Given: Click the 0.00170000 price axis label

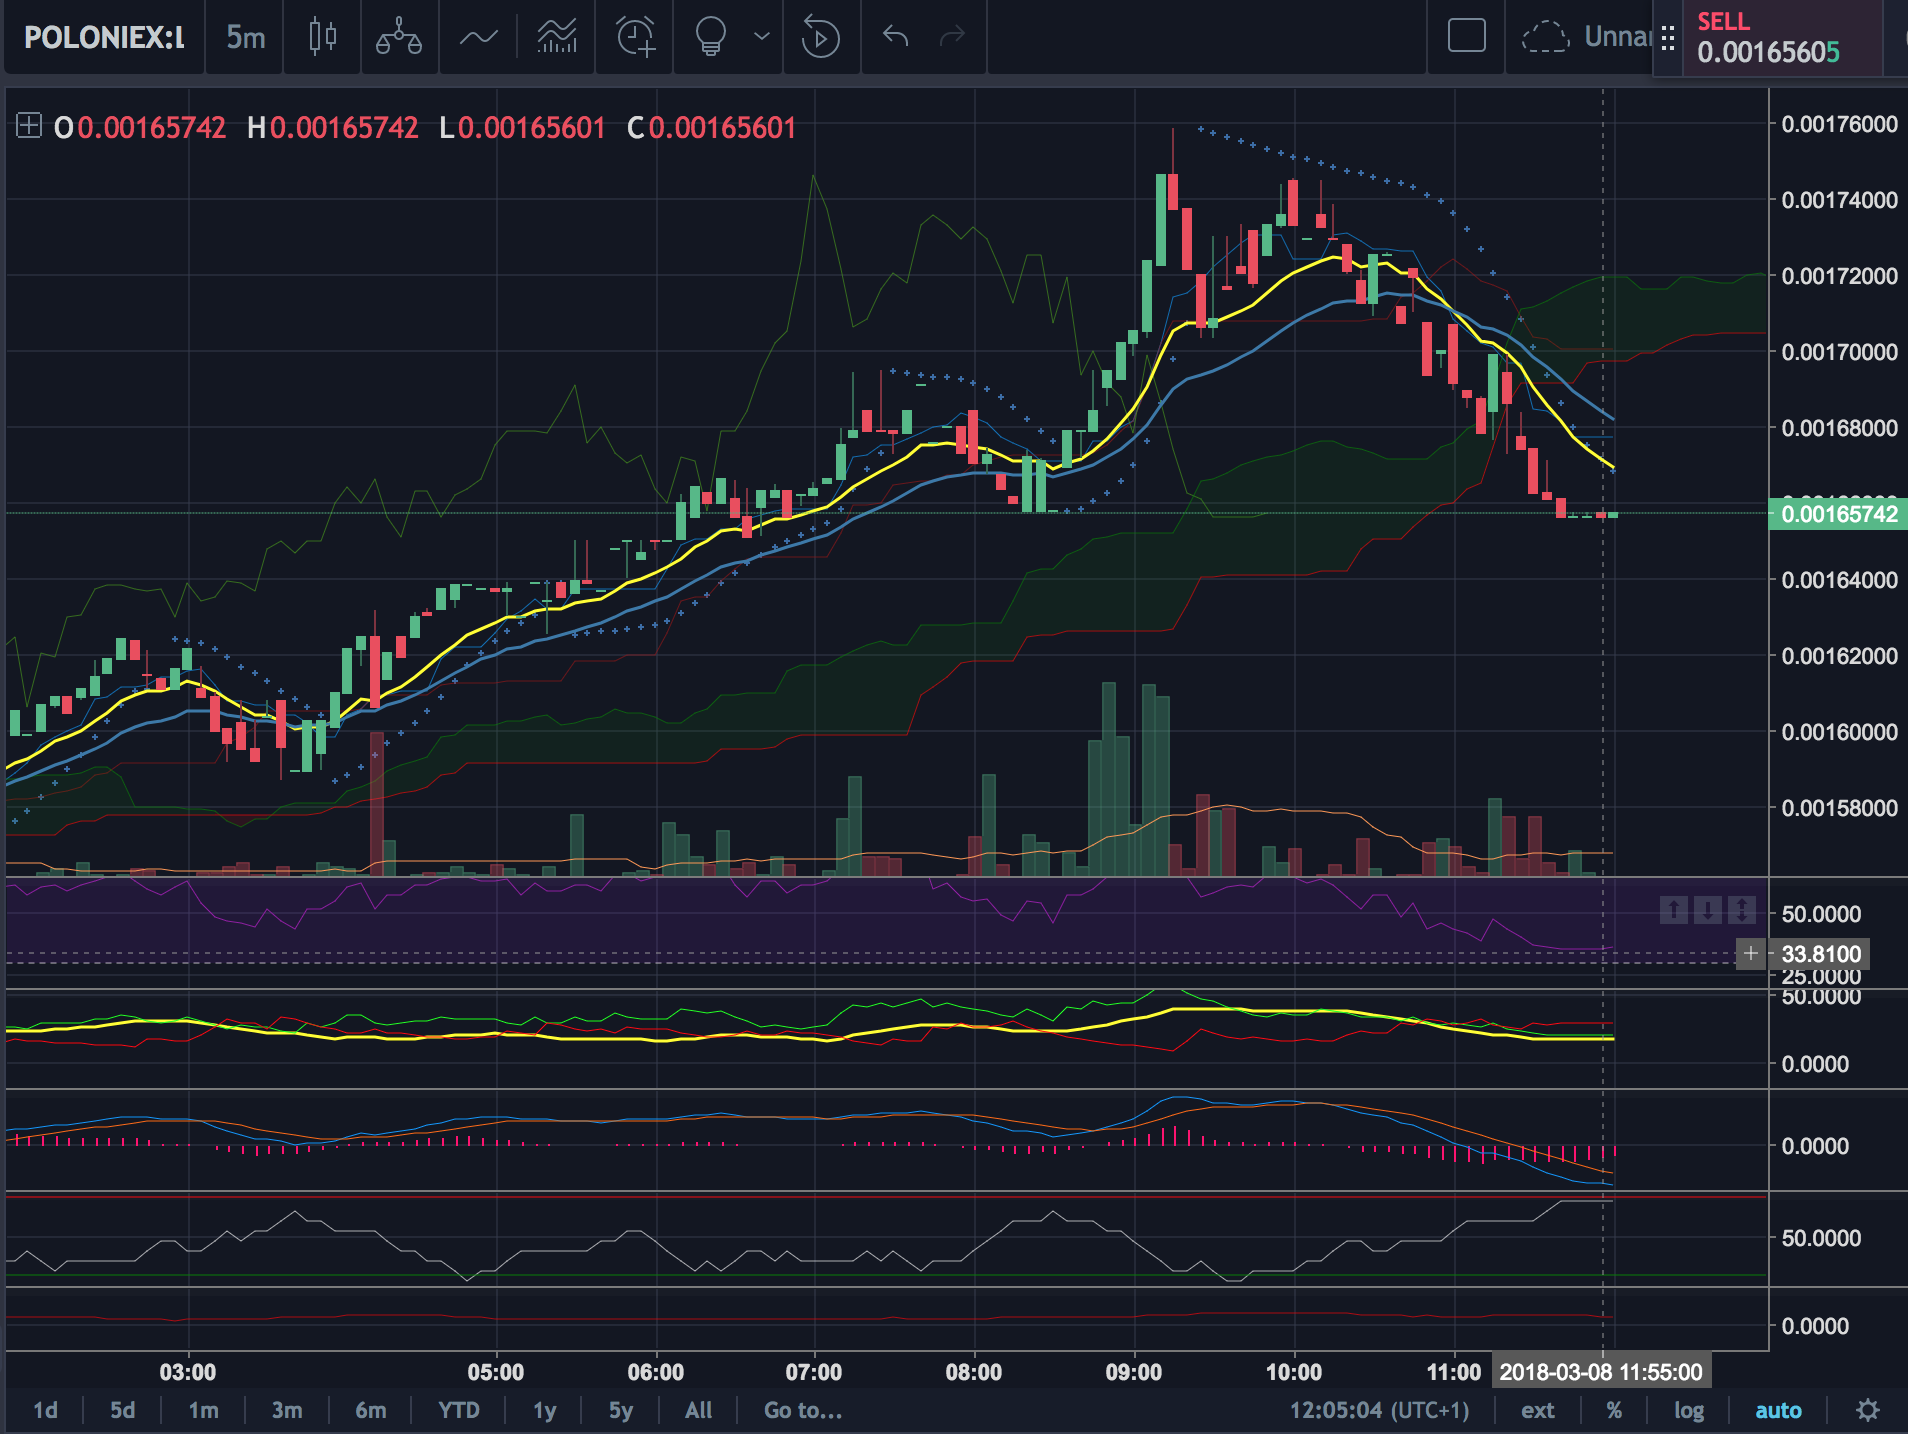Looking at the screenshot, I should pos(1839,352).
